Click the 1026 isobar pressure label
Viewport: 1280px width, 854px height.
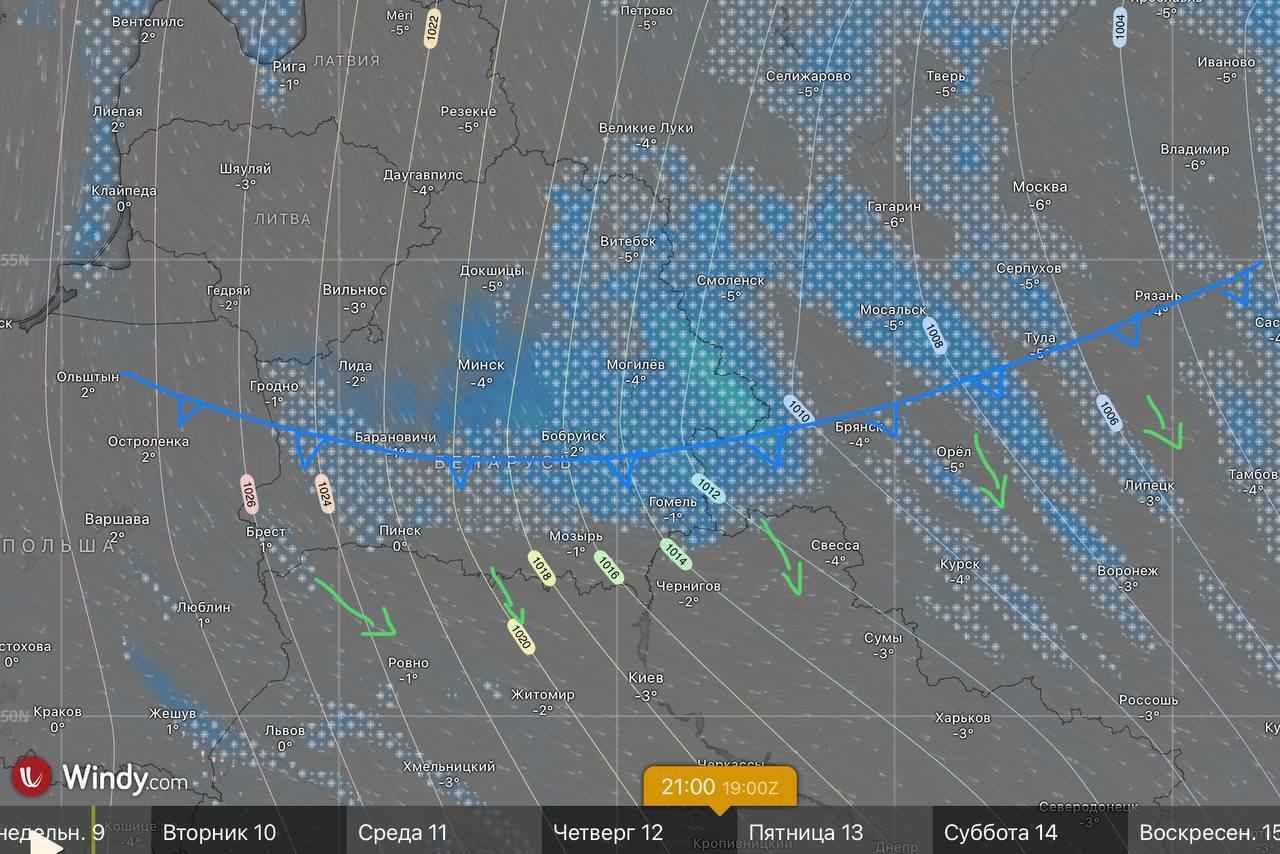coord(249,494)
